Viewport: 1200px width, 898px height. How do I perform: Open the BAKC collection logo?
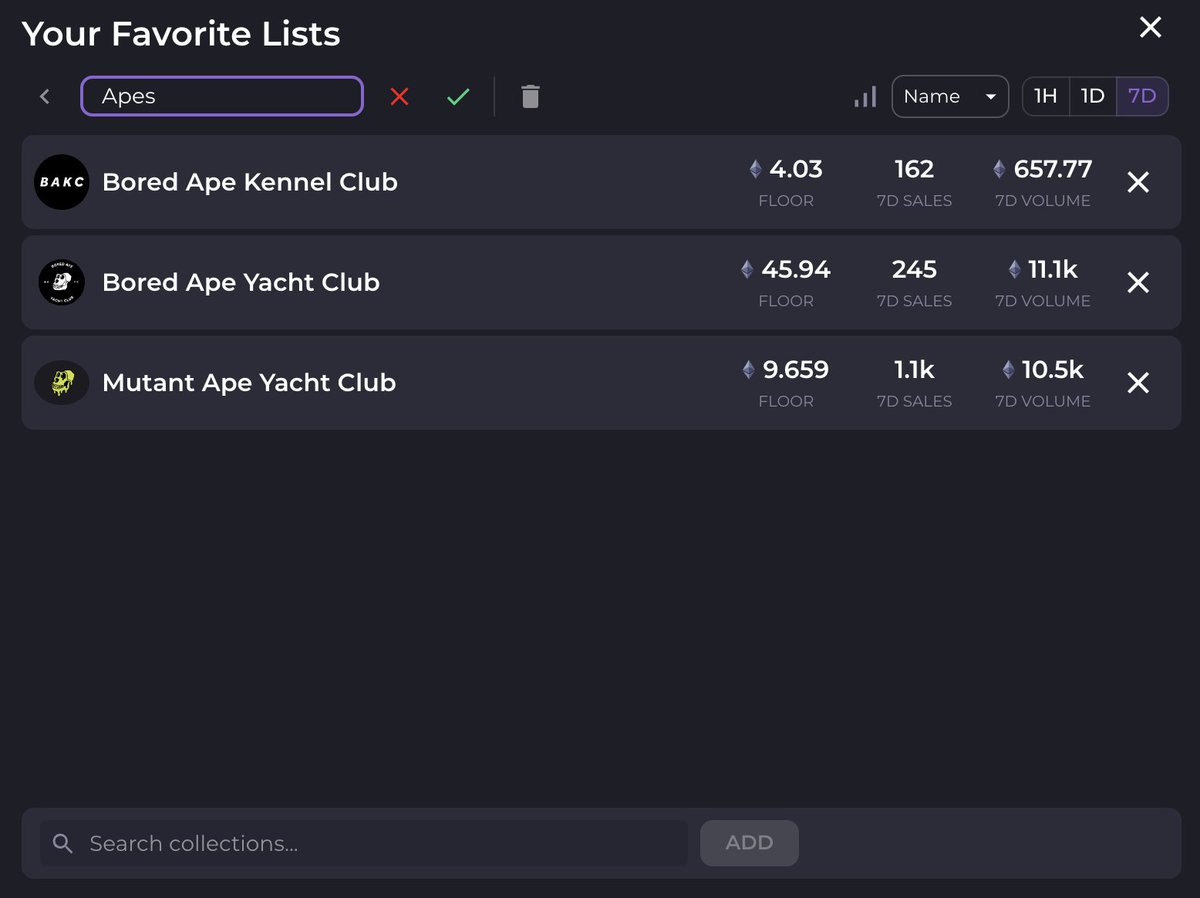(61, 182)
